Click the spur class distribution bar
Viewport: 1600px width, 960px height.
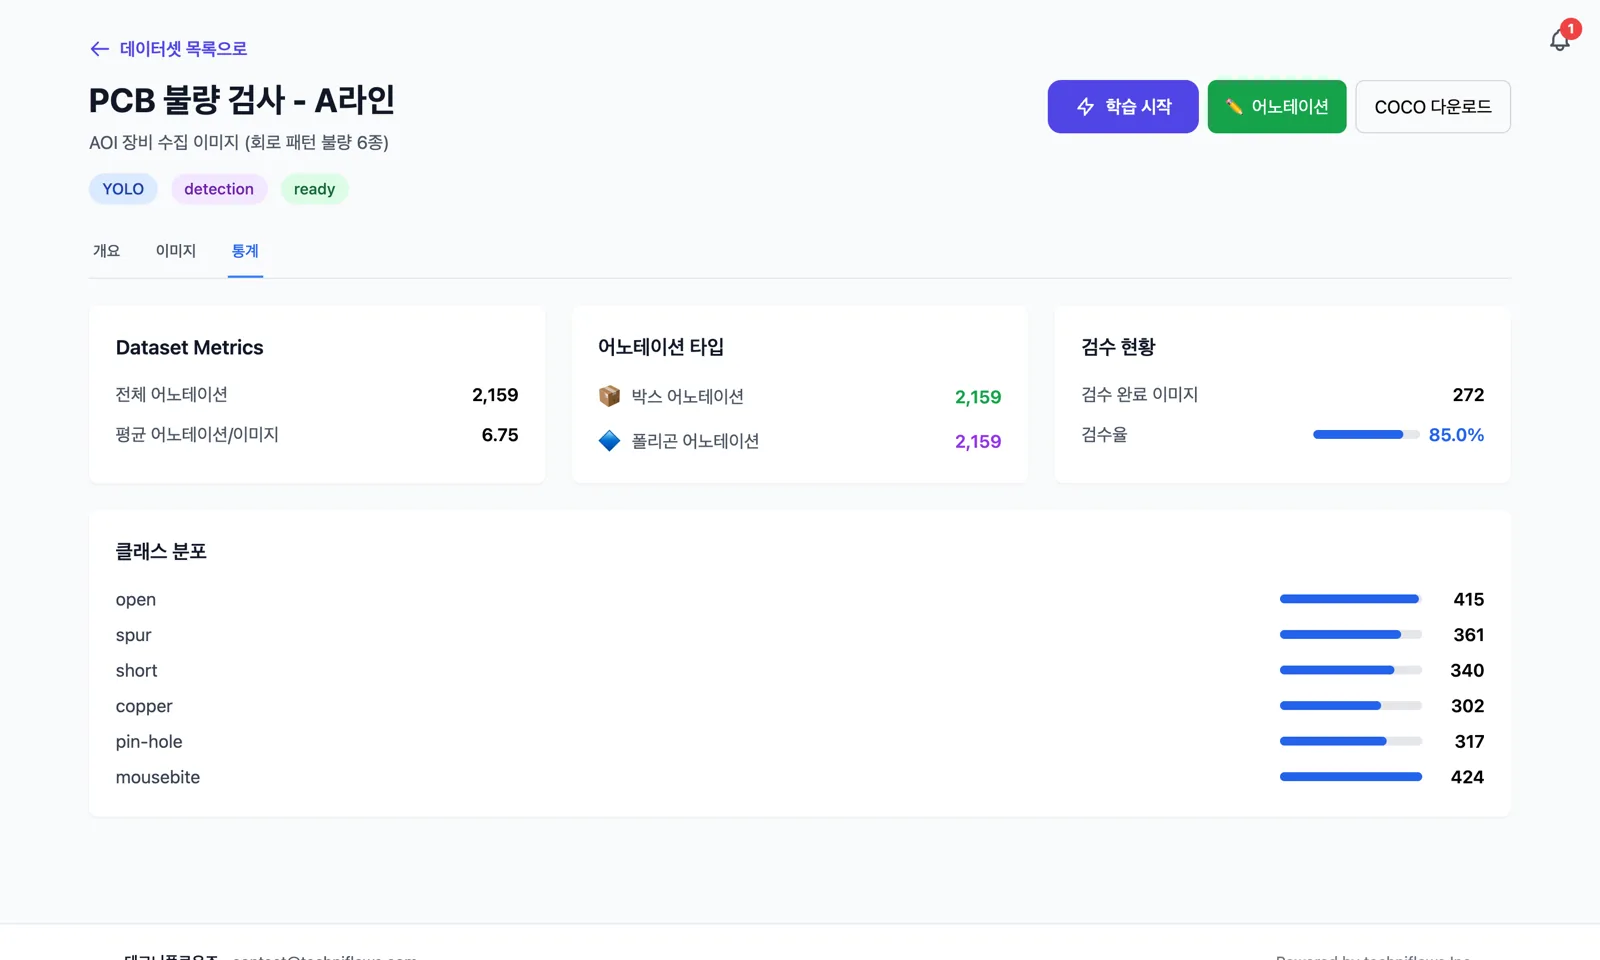point(1351,635)
